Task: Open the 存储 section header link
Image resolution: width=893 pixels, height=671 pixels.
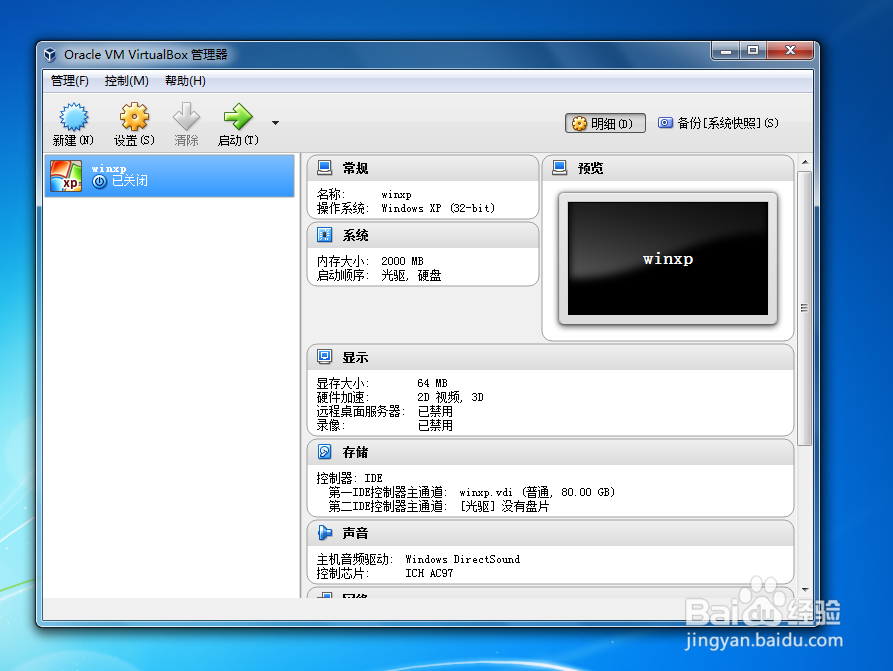Action: [355, 452]
